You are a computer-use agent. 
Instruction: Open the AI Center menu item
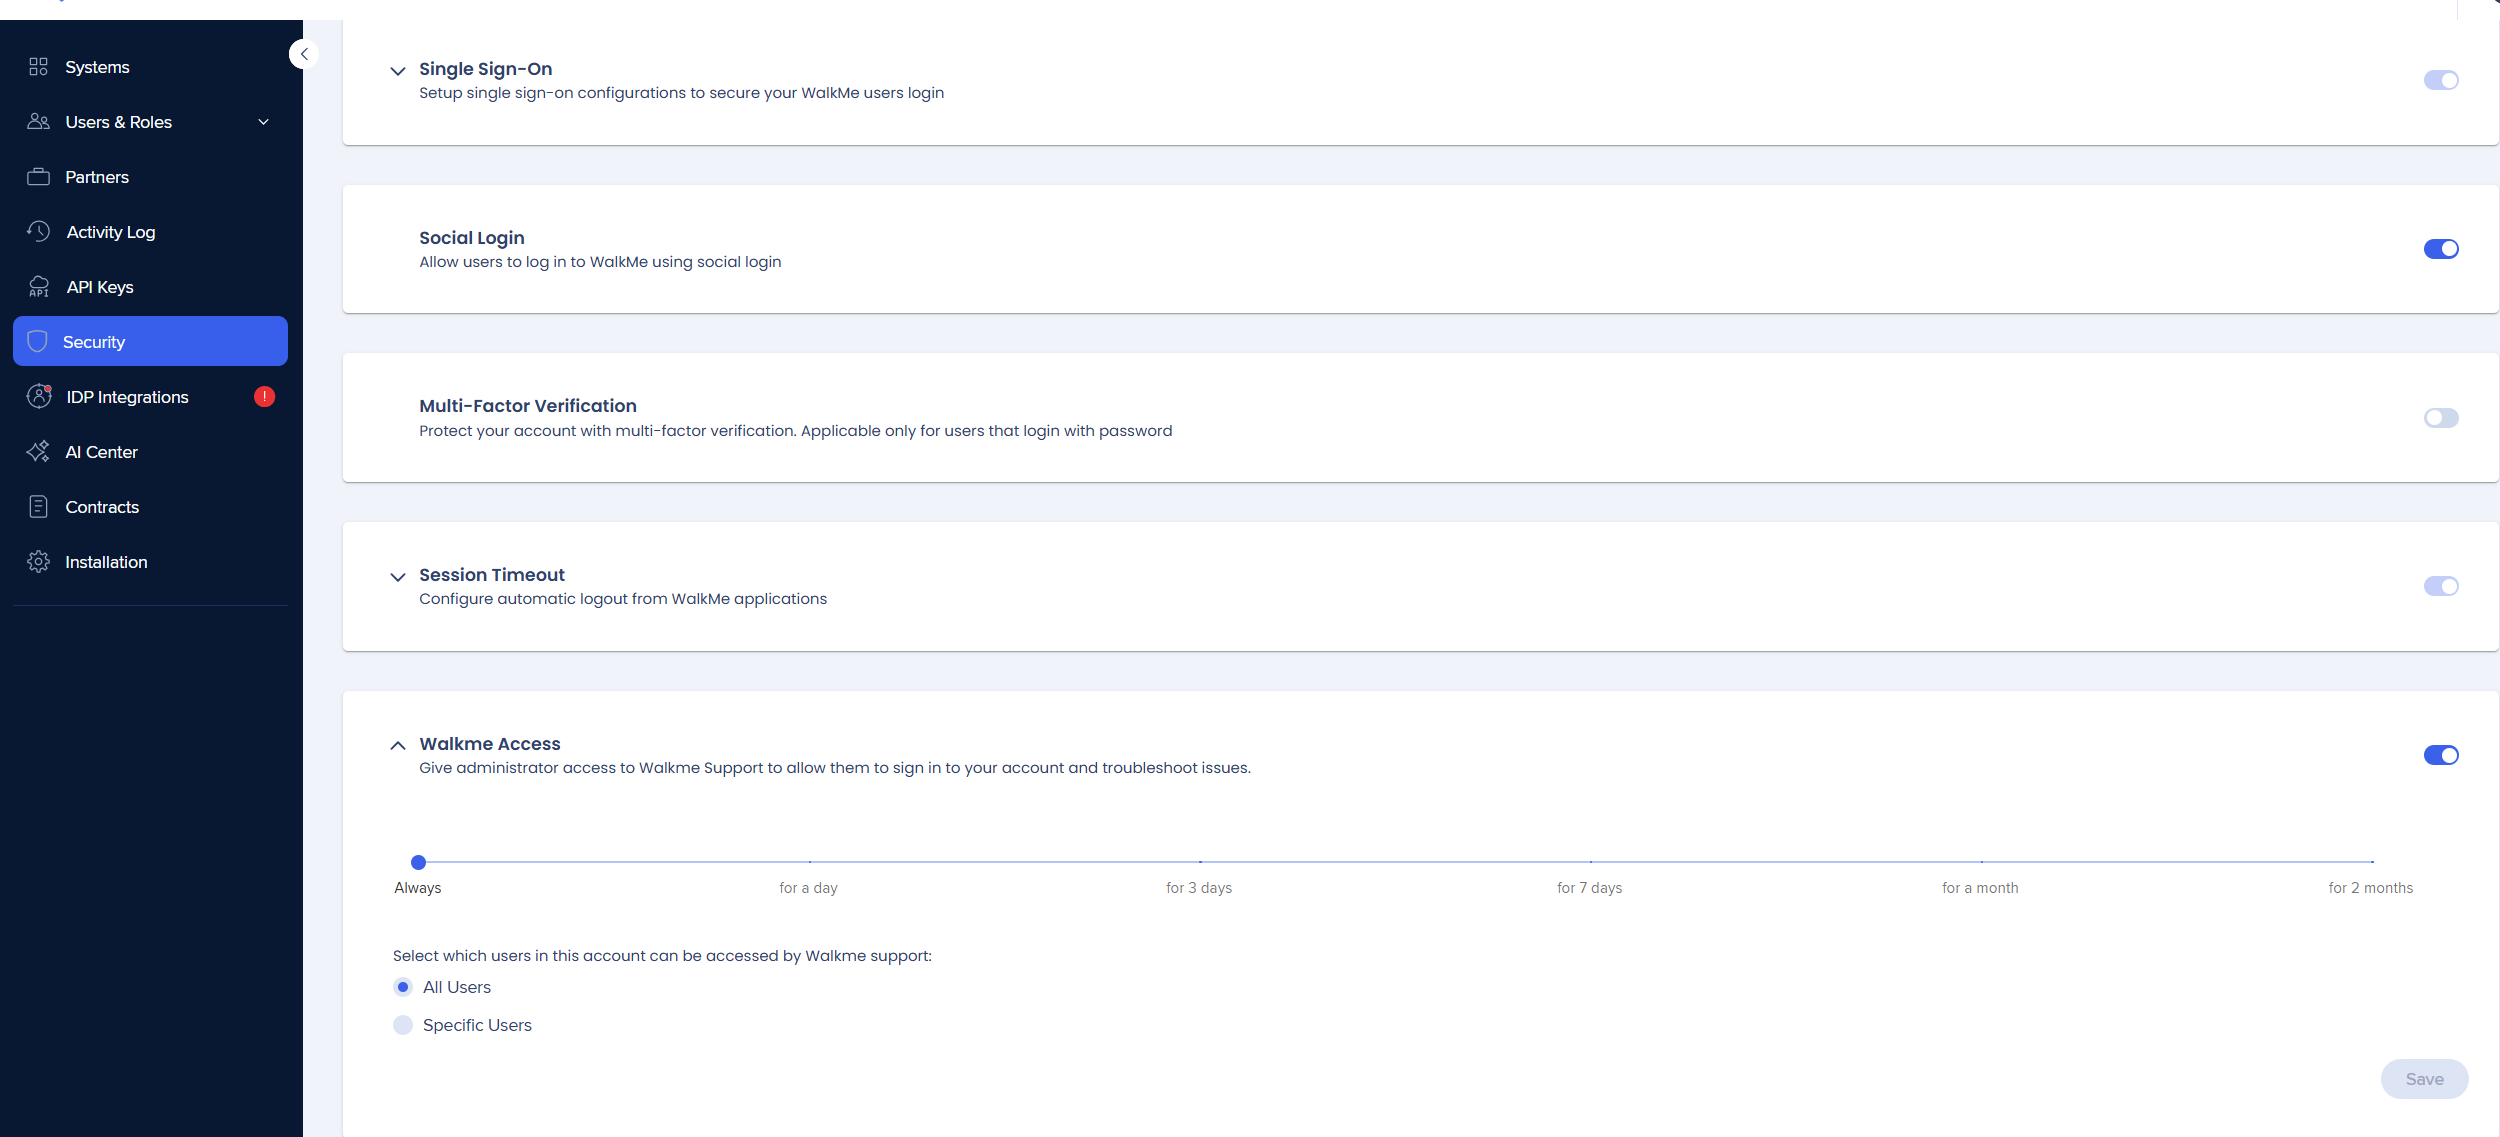[x=150, y=452]
